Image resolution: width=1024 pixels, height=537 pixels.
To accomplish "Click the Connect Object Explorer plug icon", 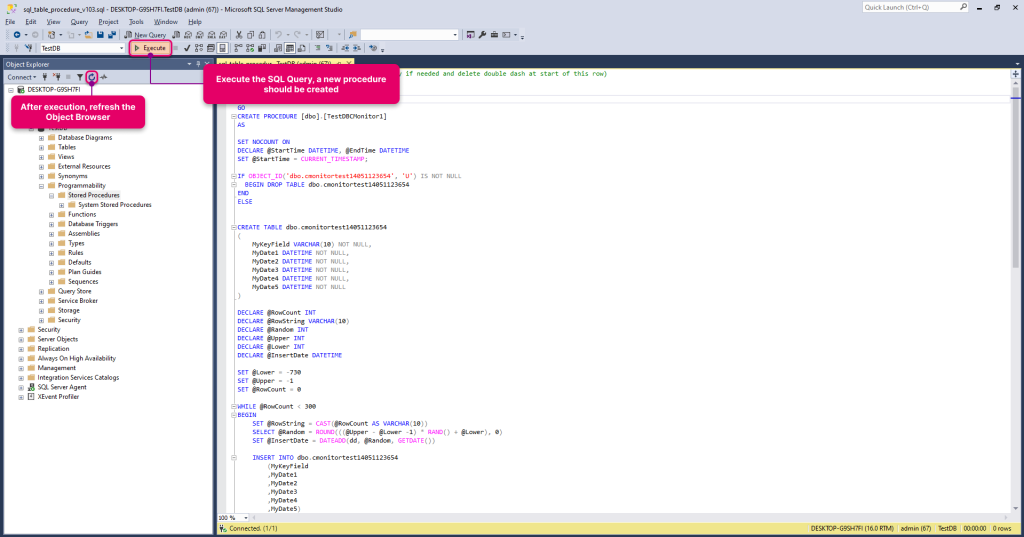I will (45, 77).
